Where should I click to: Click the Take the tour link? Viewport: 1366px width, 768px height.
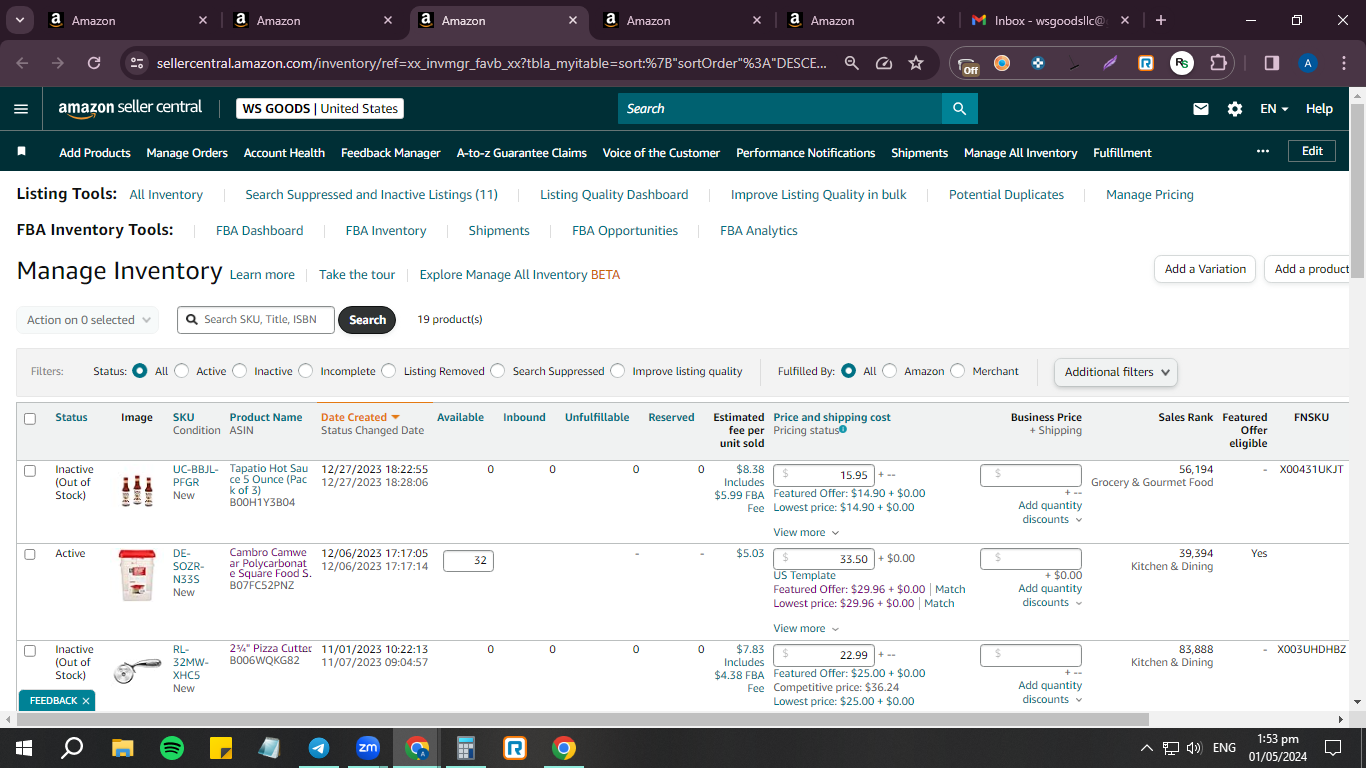[x=357, y=275]
